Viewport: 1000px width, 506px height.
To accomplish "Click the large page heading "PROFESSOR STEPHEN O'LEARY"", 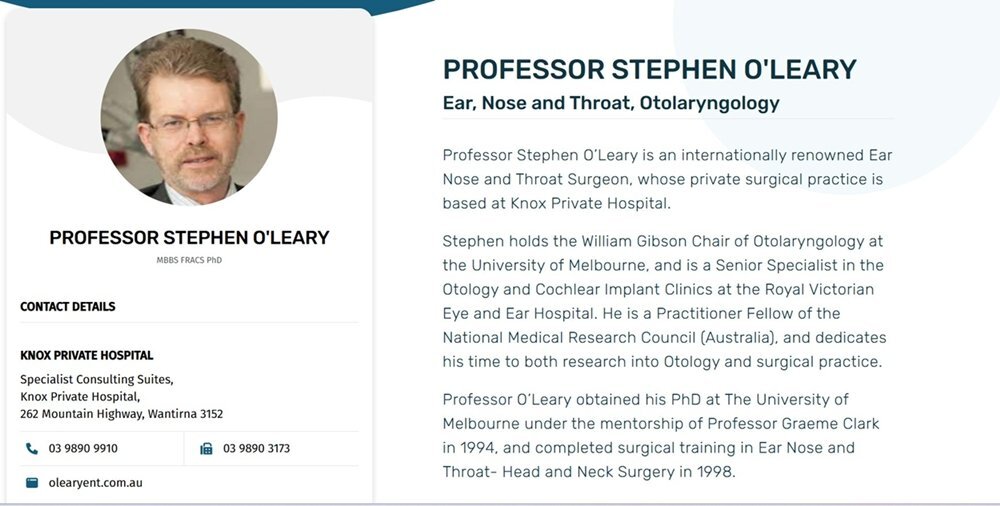I will 649,69.
